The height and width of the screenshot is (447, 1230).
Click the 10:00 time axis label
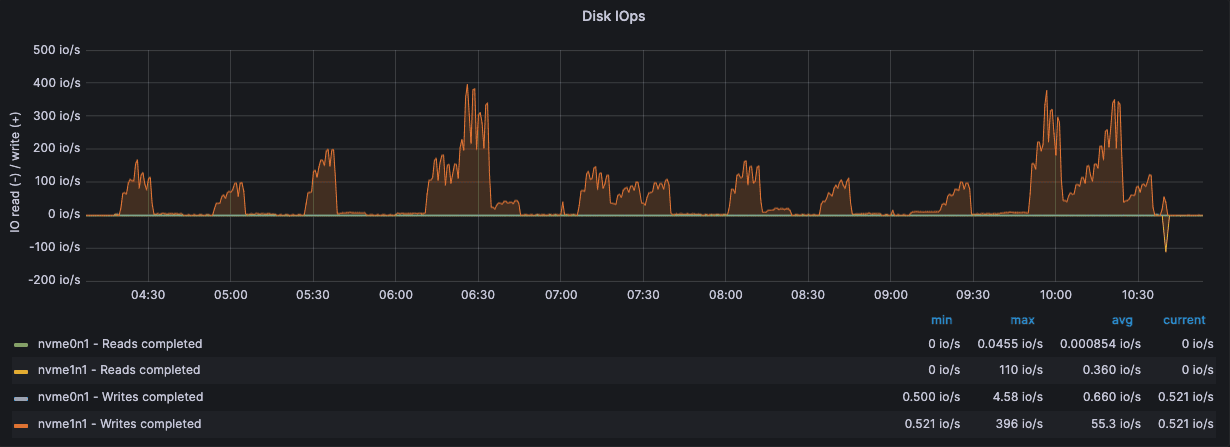(x=1056, y=295)
